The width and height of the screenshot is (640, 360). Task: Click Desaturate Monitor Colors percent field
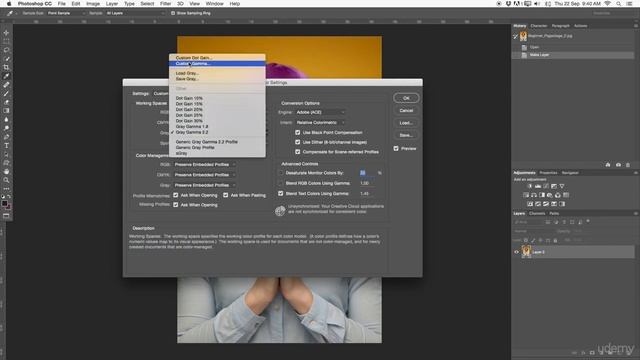pyautogui.click(x=366, y=173)
